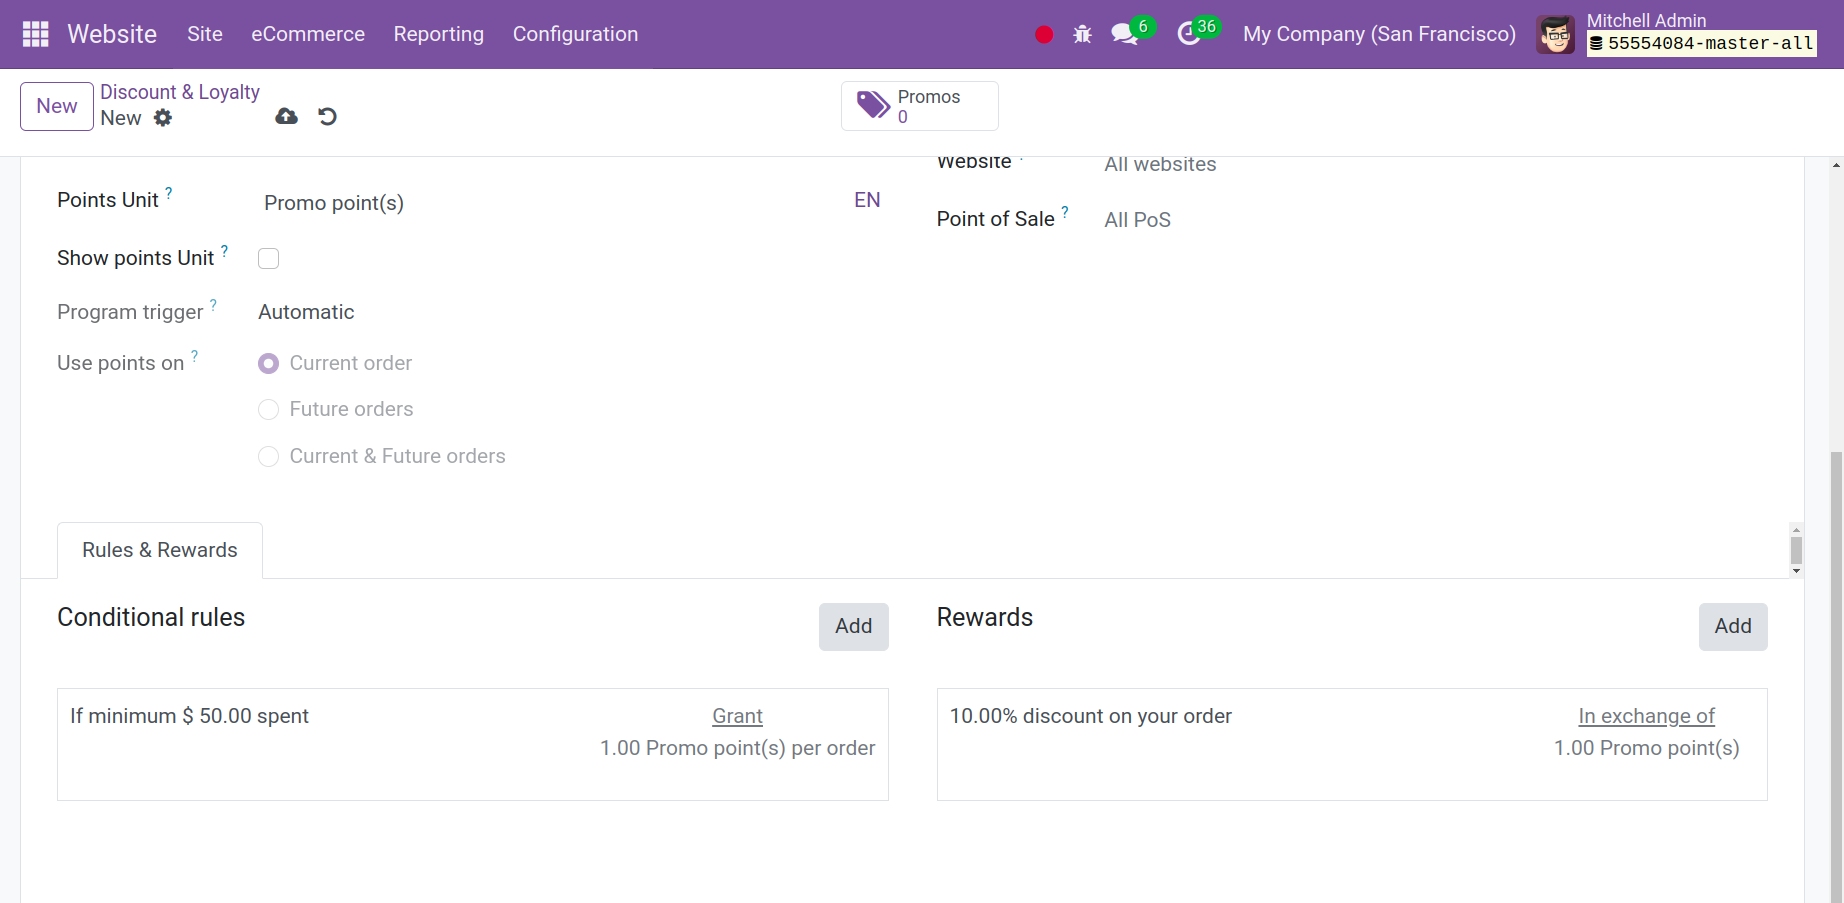Select the Rules & Rewards tab
The width and height of the screenshot is (1844, 903).
point(160,550)
